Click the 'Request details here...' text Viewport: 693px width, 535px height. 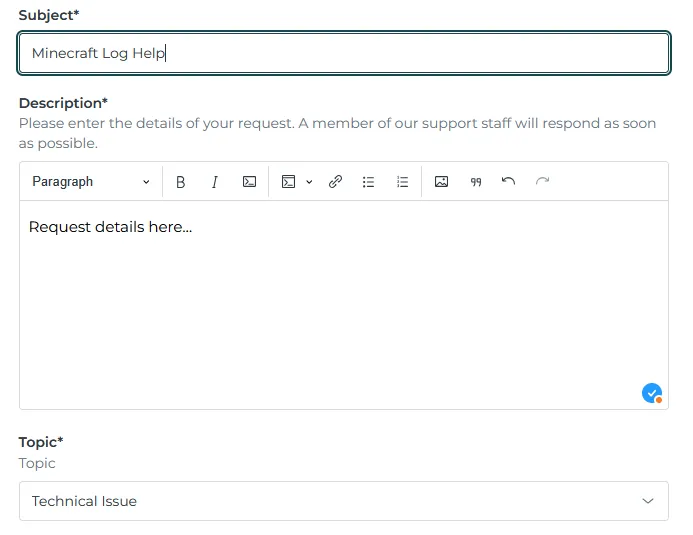110,227
